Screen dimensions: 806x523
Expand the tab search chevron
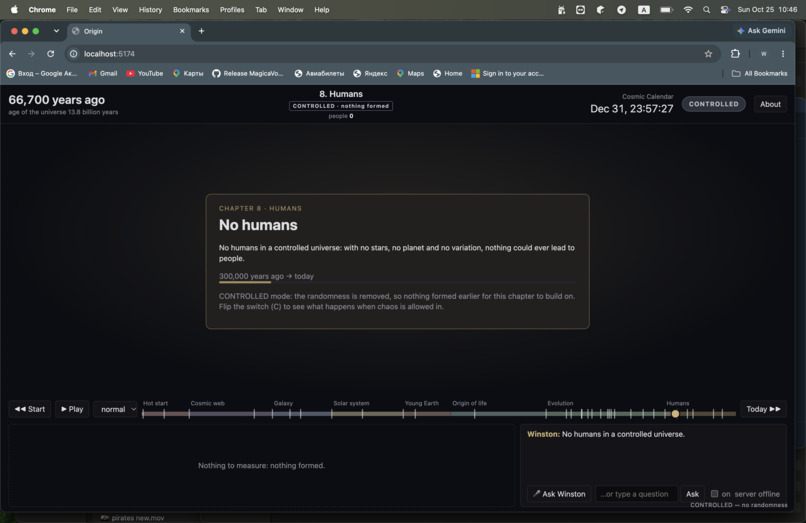click(56, 31)
